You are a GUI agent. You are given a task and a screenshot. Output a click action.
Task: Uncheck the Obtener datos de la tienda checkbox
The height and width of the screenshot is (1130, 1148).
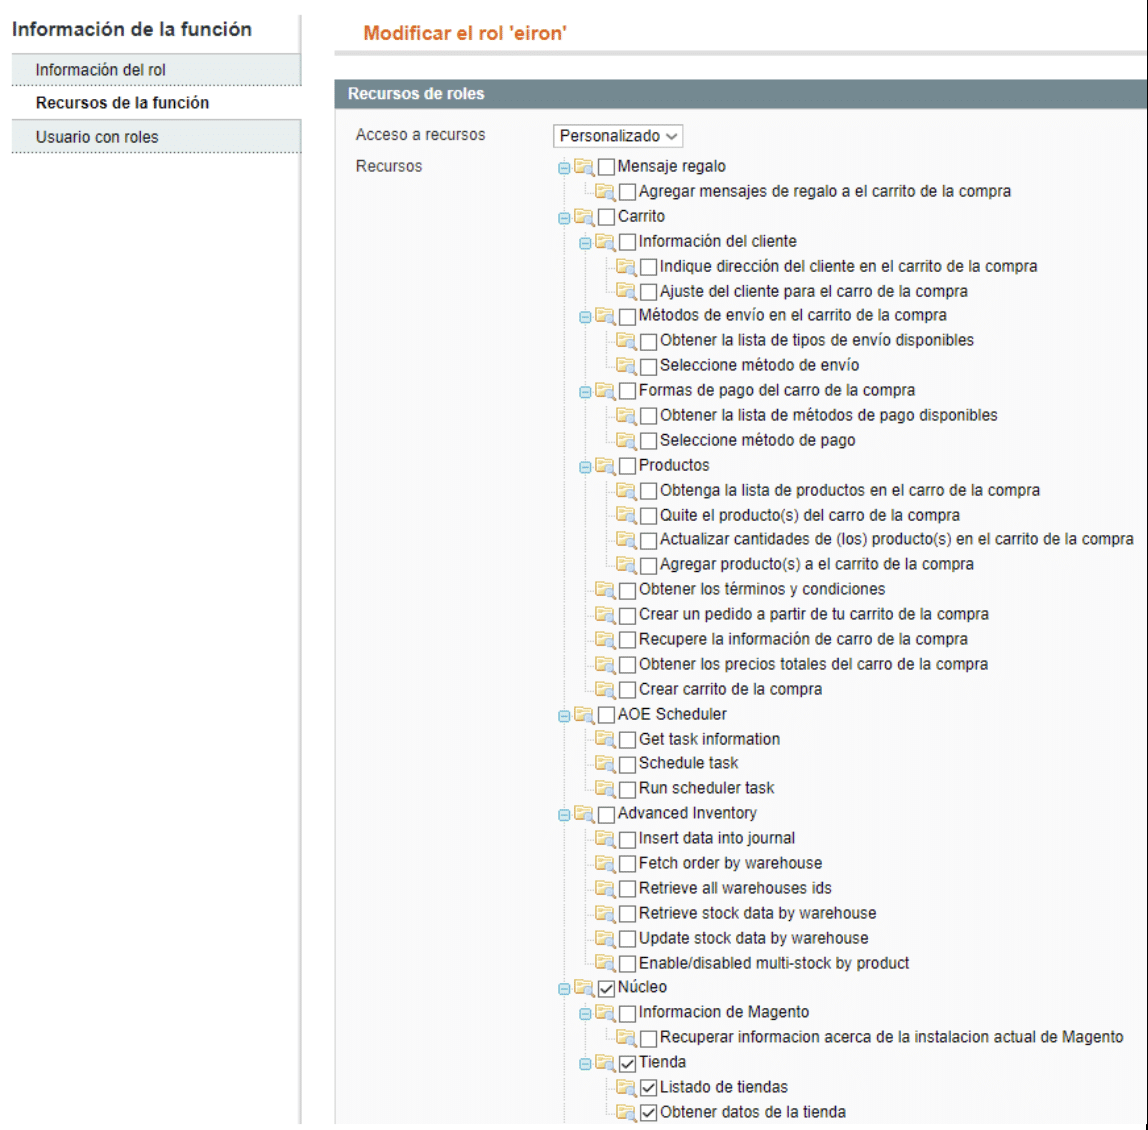(x=649, y=1113)
